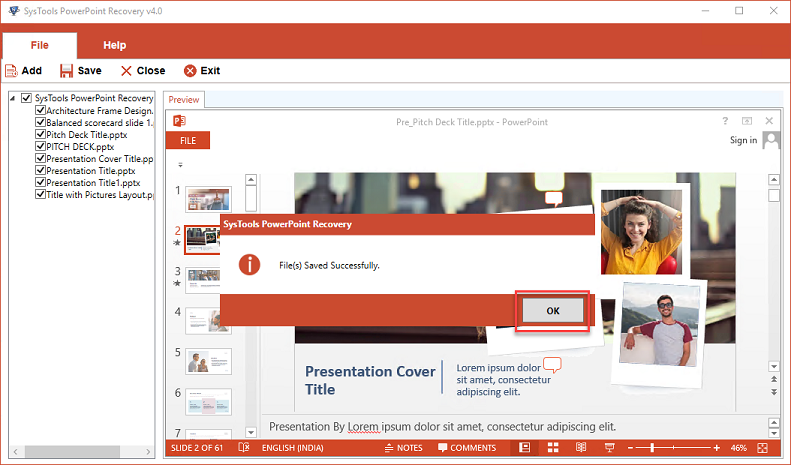The height and width of the screenshot is (465, 791).
Task: Open the Comments pane from status bar
Action: click(x=467, y=448)
